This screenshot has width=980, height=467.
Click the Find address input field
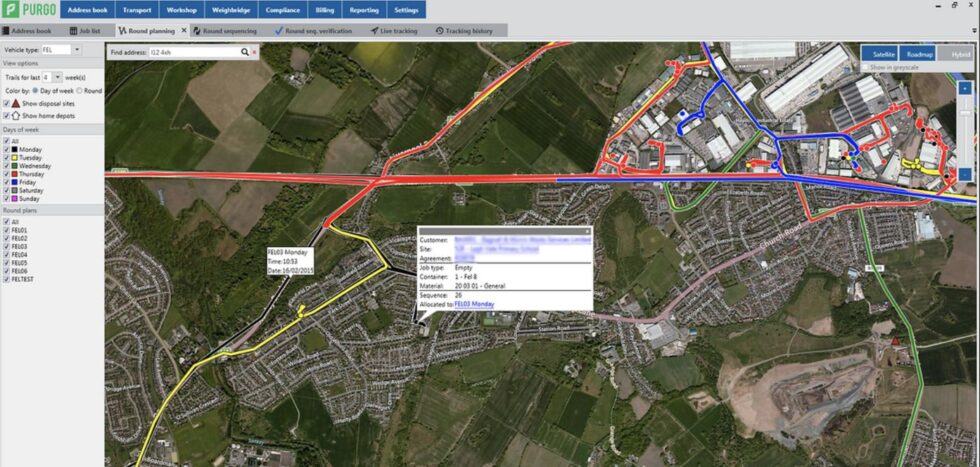pyautogui.click(x=194, y=53)
